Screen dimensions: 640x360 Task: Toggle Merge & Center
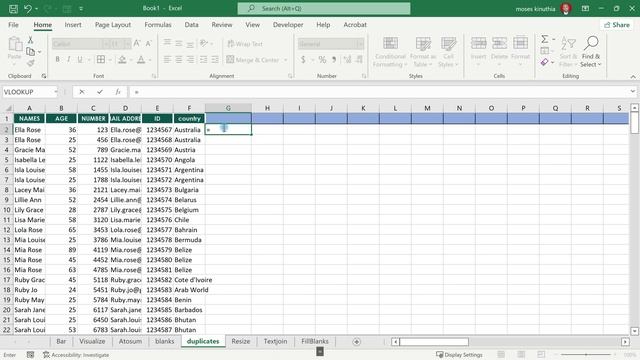(253, 60)
